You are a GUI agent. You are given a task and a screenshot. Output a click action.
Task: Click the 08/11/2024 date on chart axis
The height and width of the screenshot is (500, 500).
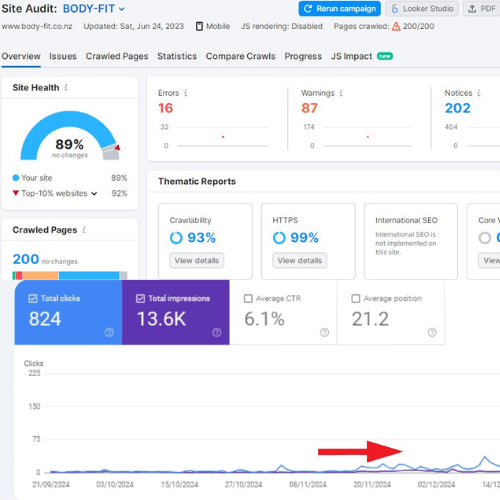(x=308, y=484)
